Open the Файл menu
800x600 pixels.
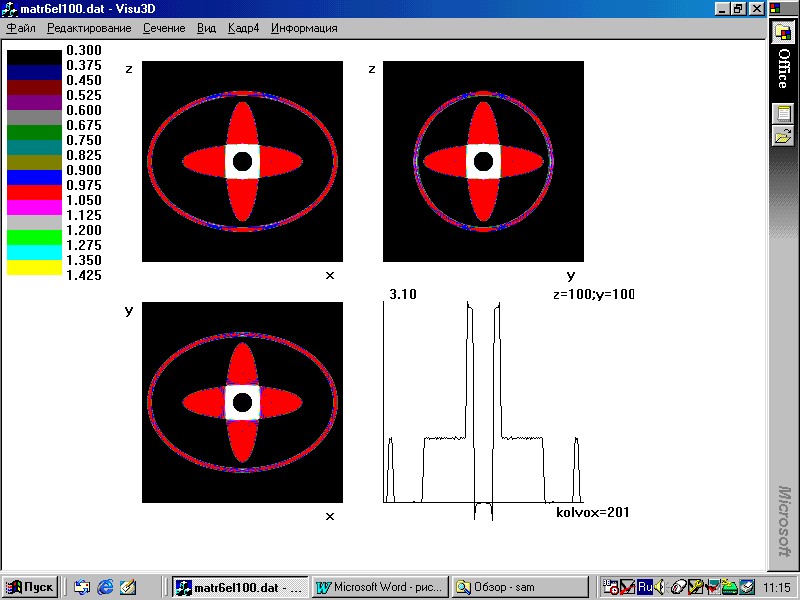point(21,28)
